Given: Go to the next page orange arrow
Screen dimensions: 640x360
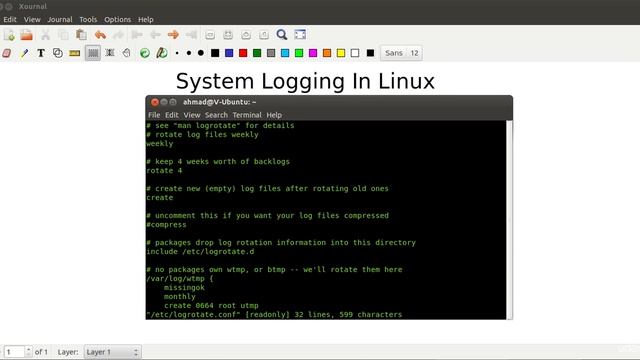Looking at the screenshot, I should click(x=173, y=35).
